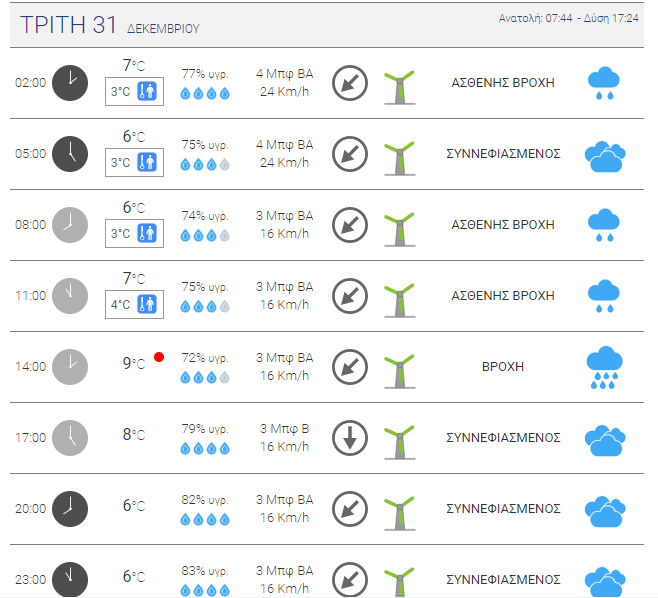Click the clock icon for 02:00

[x=70, y=83]
